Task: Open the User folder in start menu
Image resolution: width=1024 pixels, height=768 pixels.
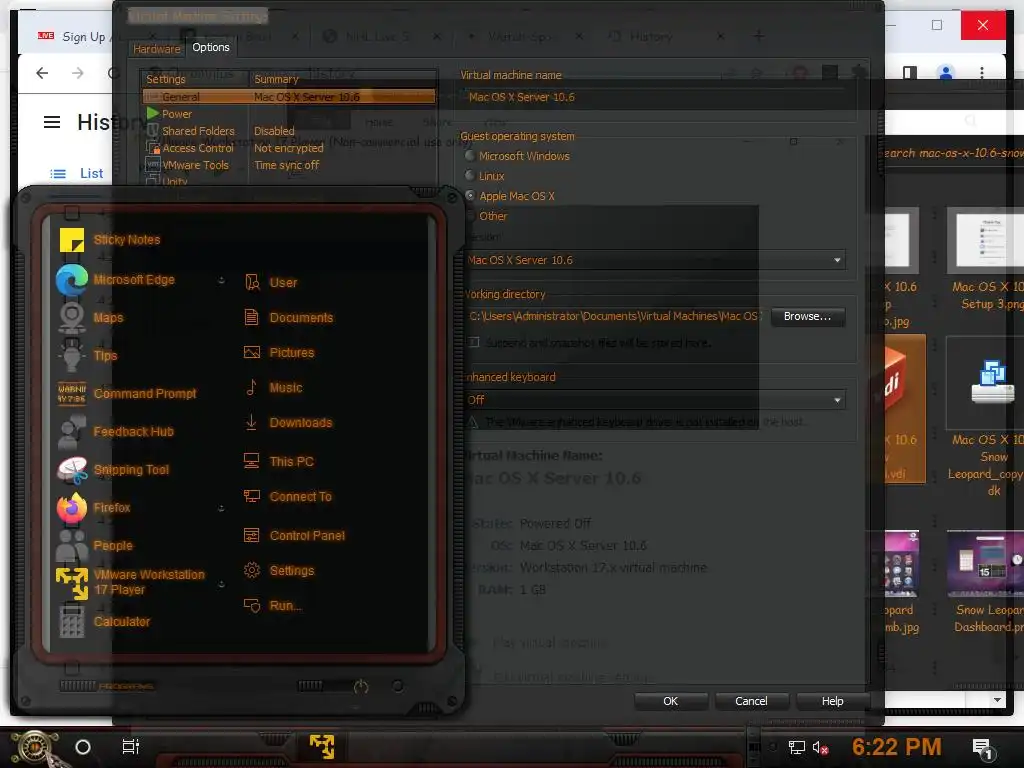Action: click(270, 283)
